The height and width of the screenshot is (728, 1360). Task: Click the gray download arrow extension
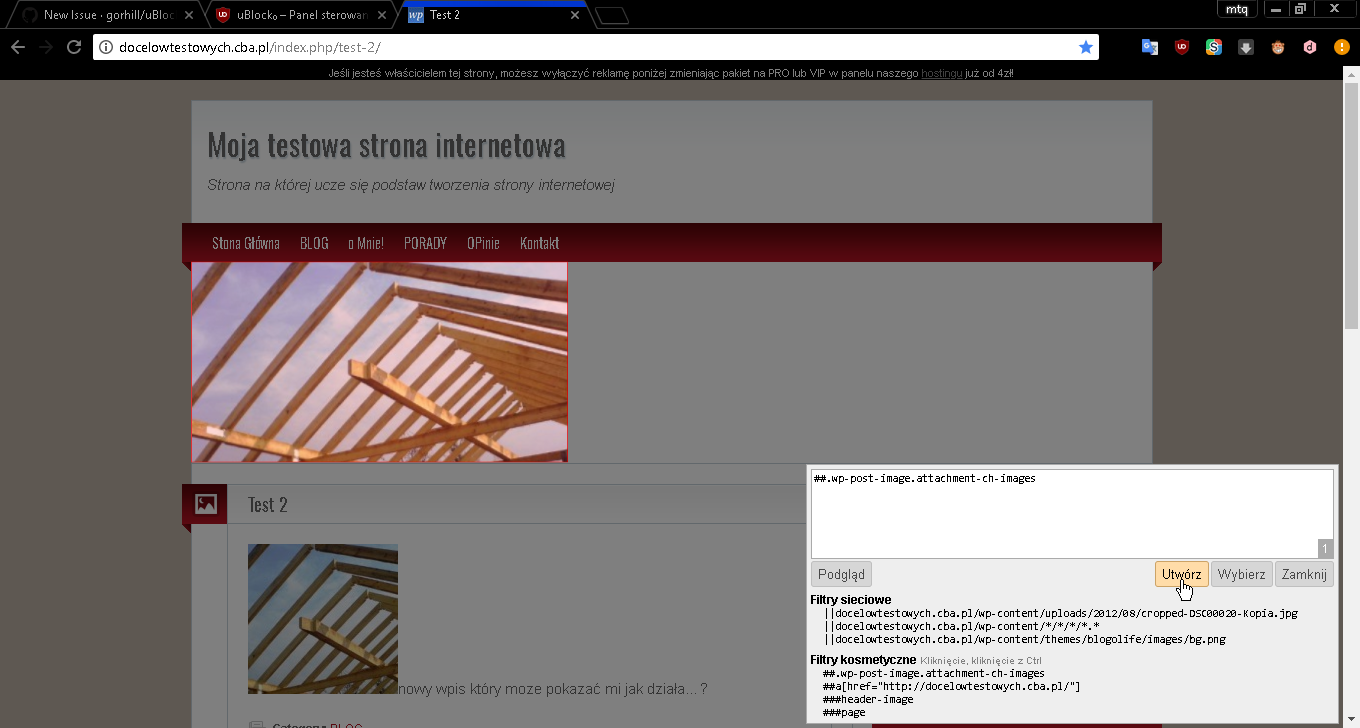(x=1246, y=47)
